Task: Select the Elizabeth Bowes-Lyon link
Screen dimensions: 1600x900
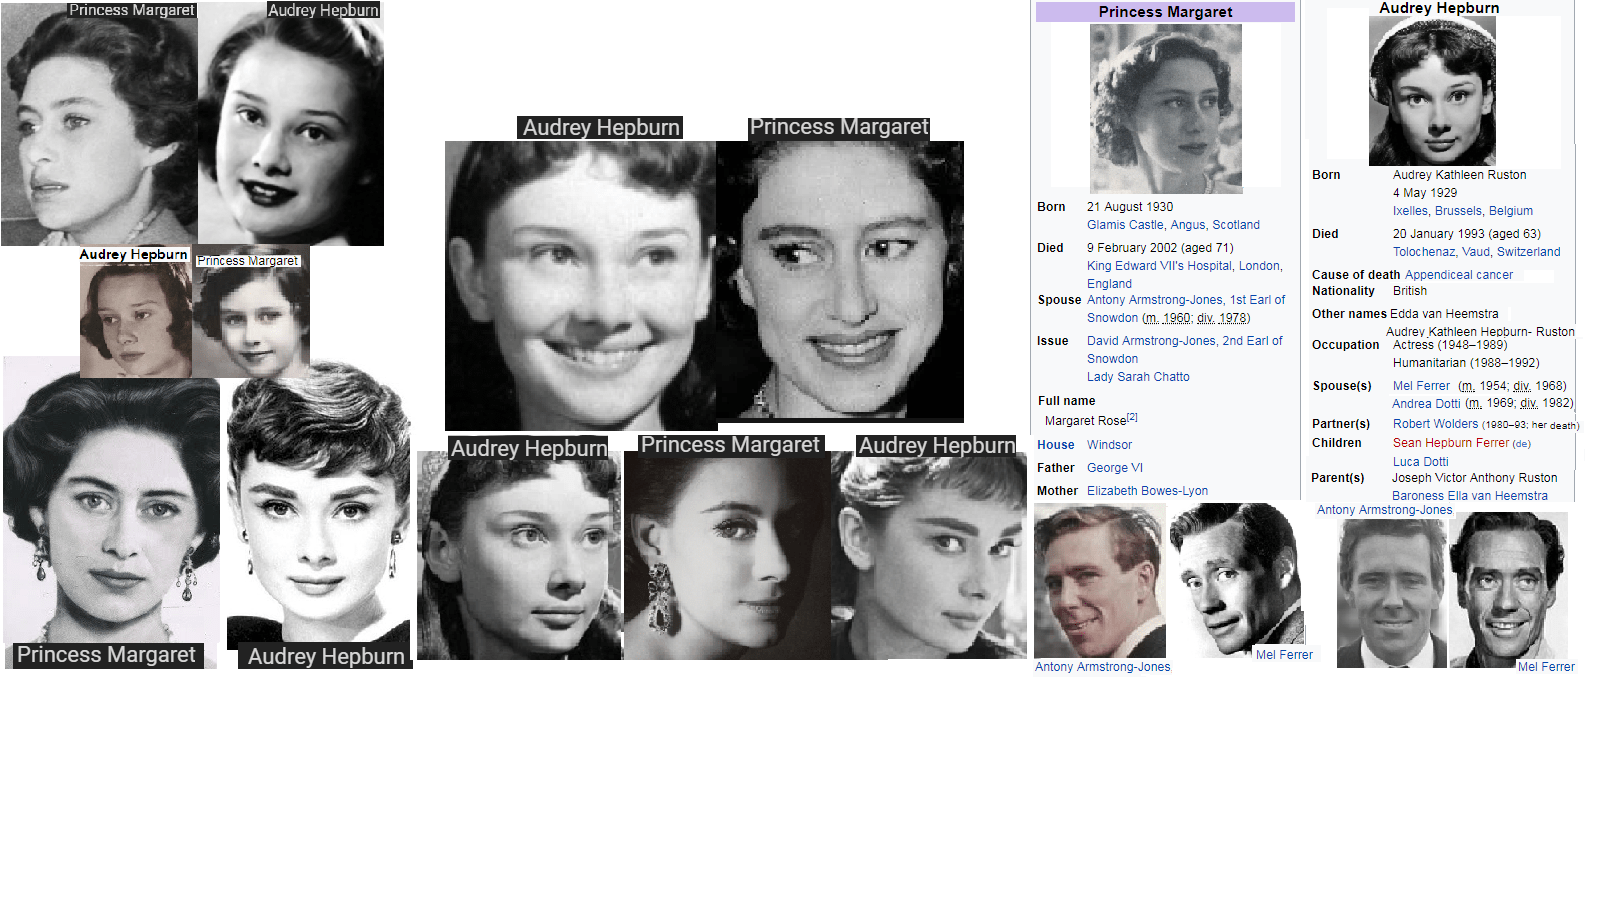Action: coord(1147,491)
